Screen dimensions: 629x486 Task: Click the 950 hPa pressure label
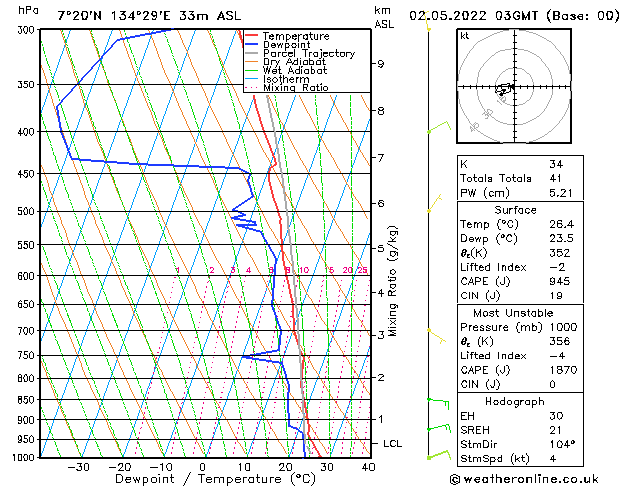28,439
